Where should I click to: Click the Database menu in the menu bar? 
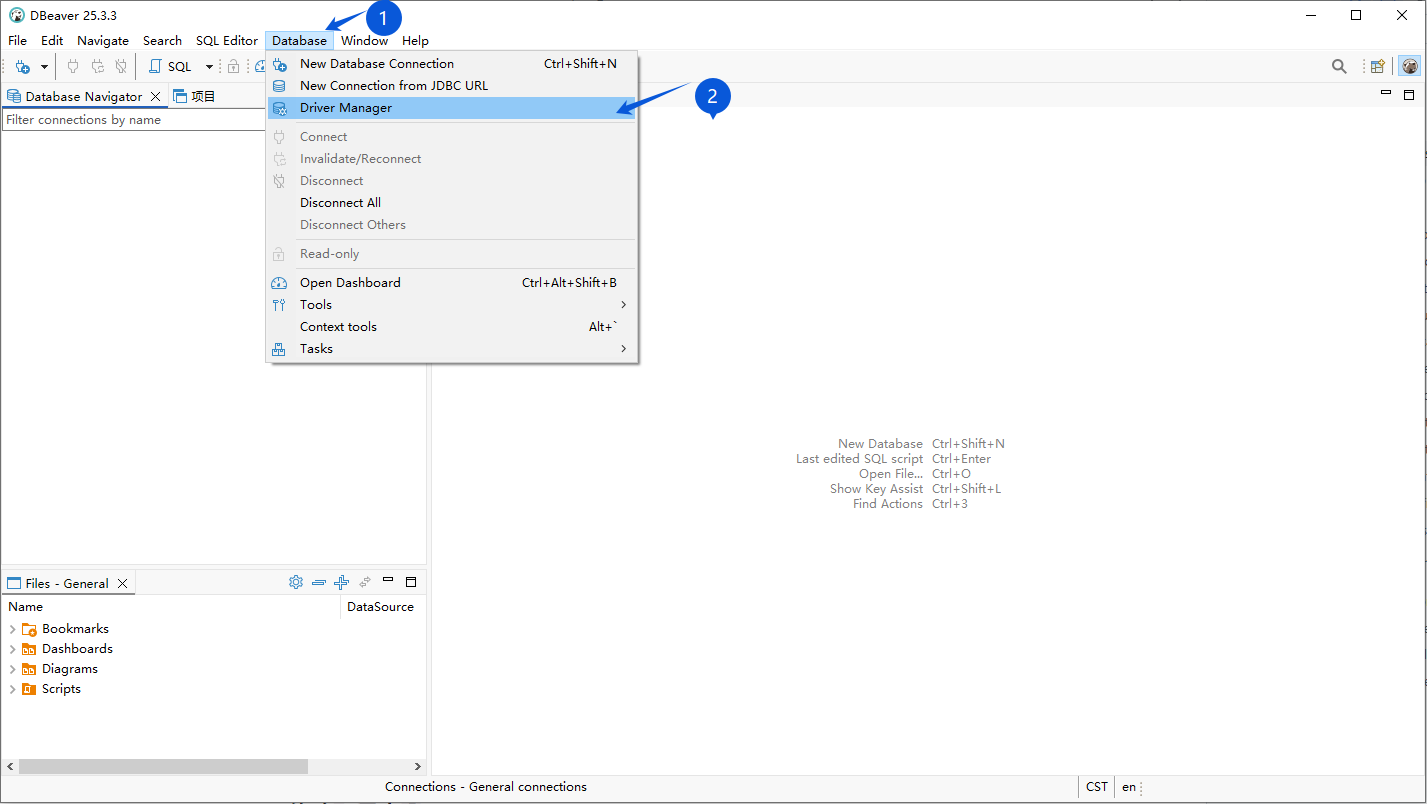tap(299, 41)
